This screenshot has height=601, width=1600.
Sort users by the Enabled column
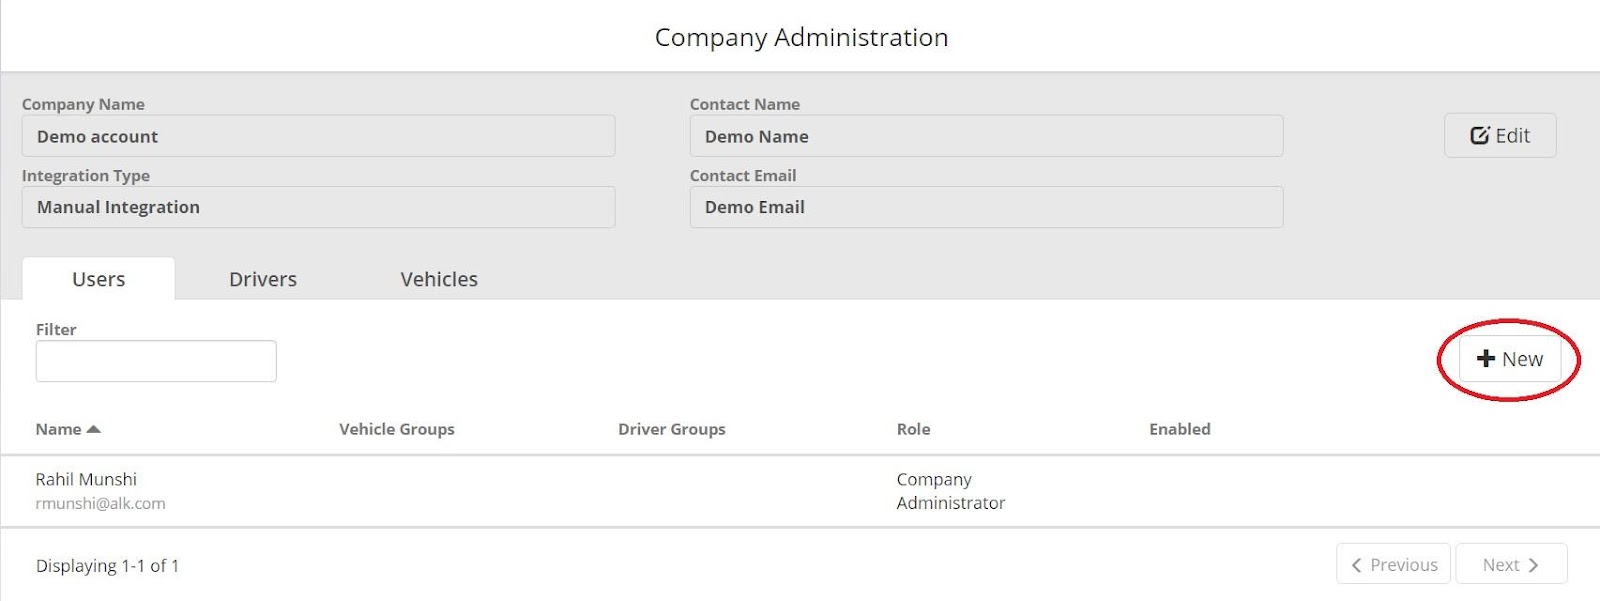point(1179,429)
